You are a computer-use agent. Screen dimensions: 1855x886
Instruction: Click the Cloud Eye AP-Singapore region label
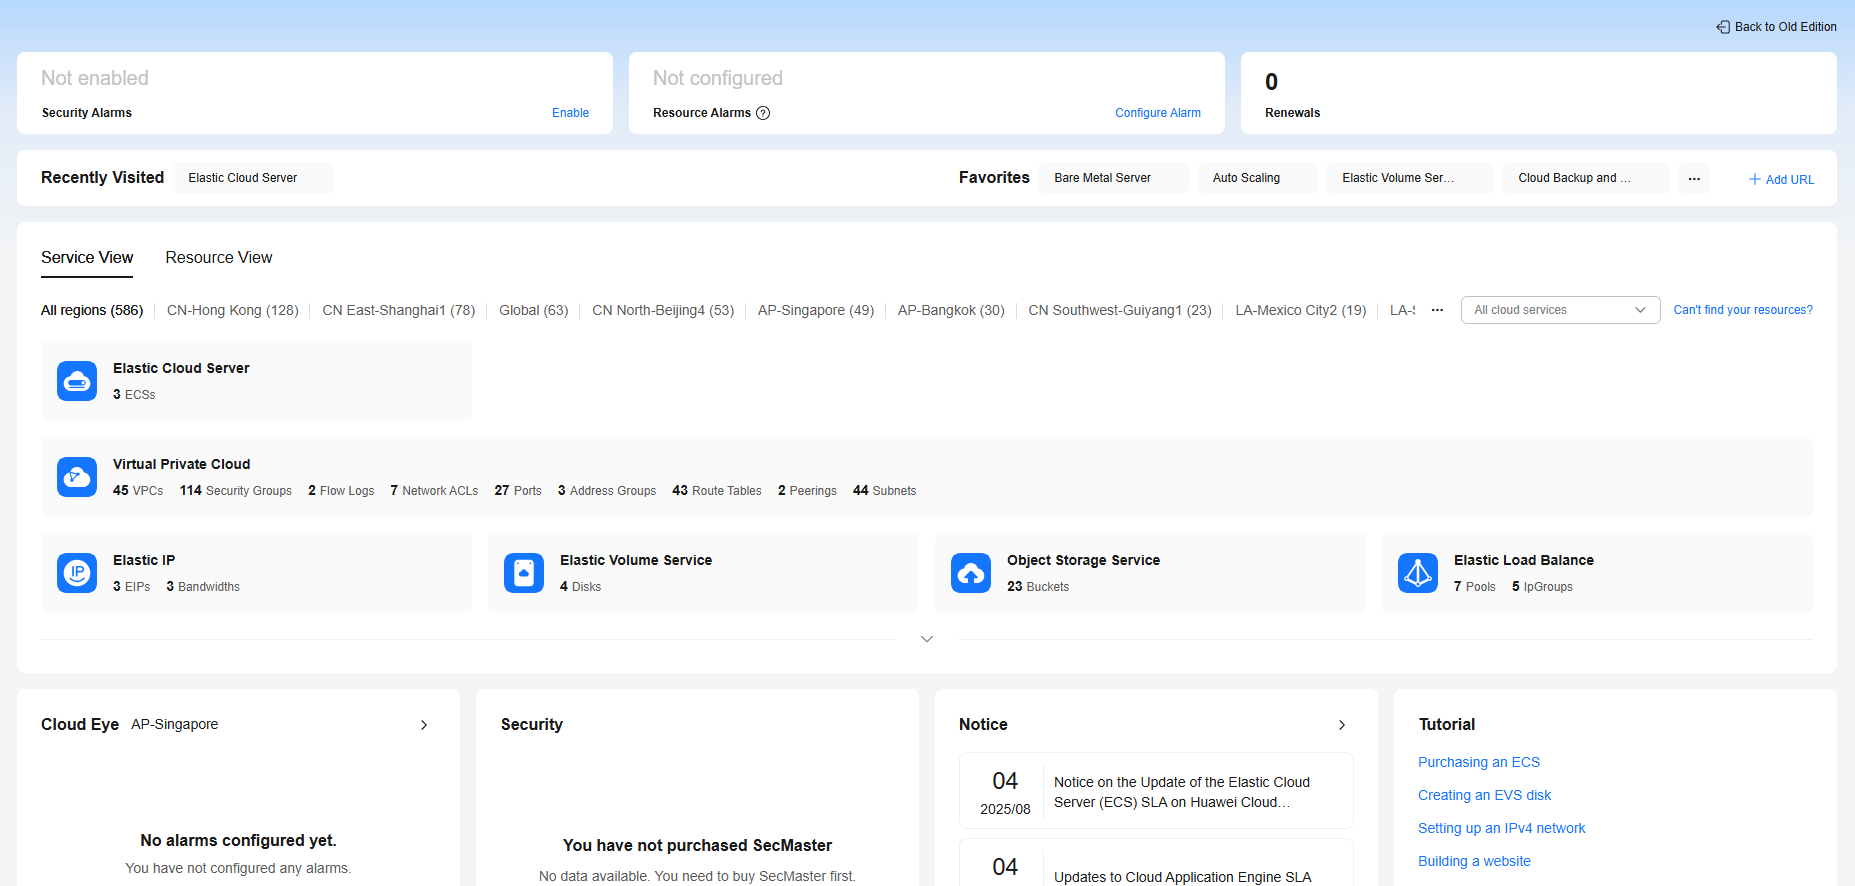pos(174,724)
